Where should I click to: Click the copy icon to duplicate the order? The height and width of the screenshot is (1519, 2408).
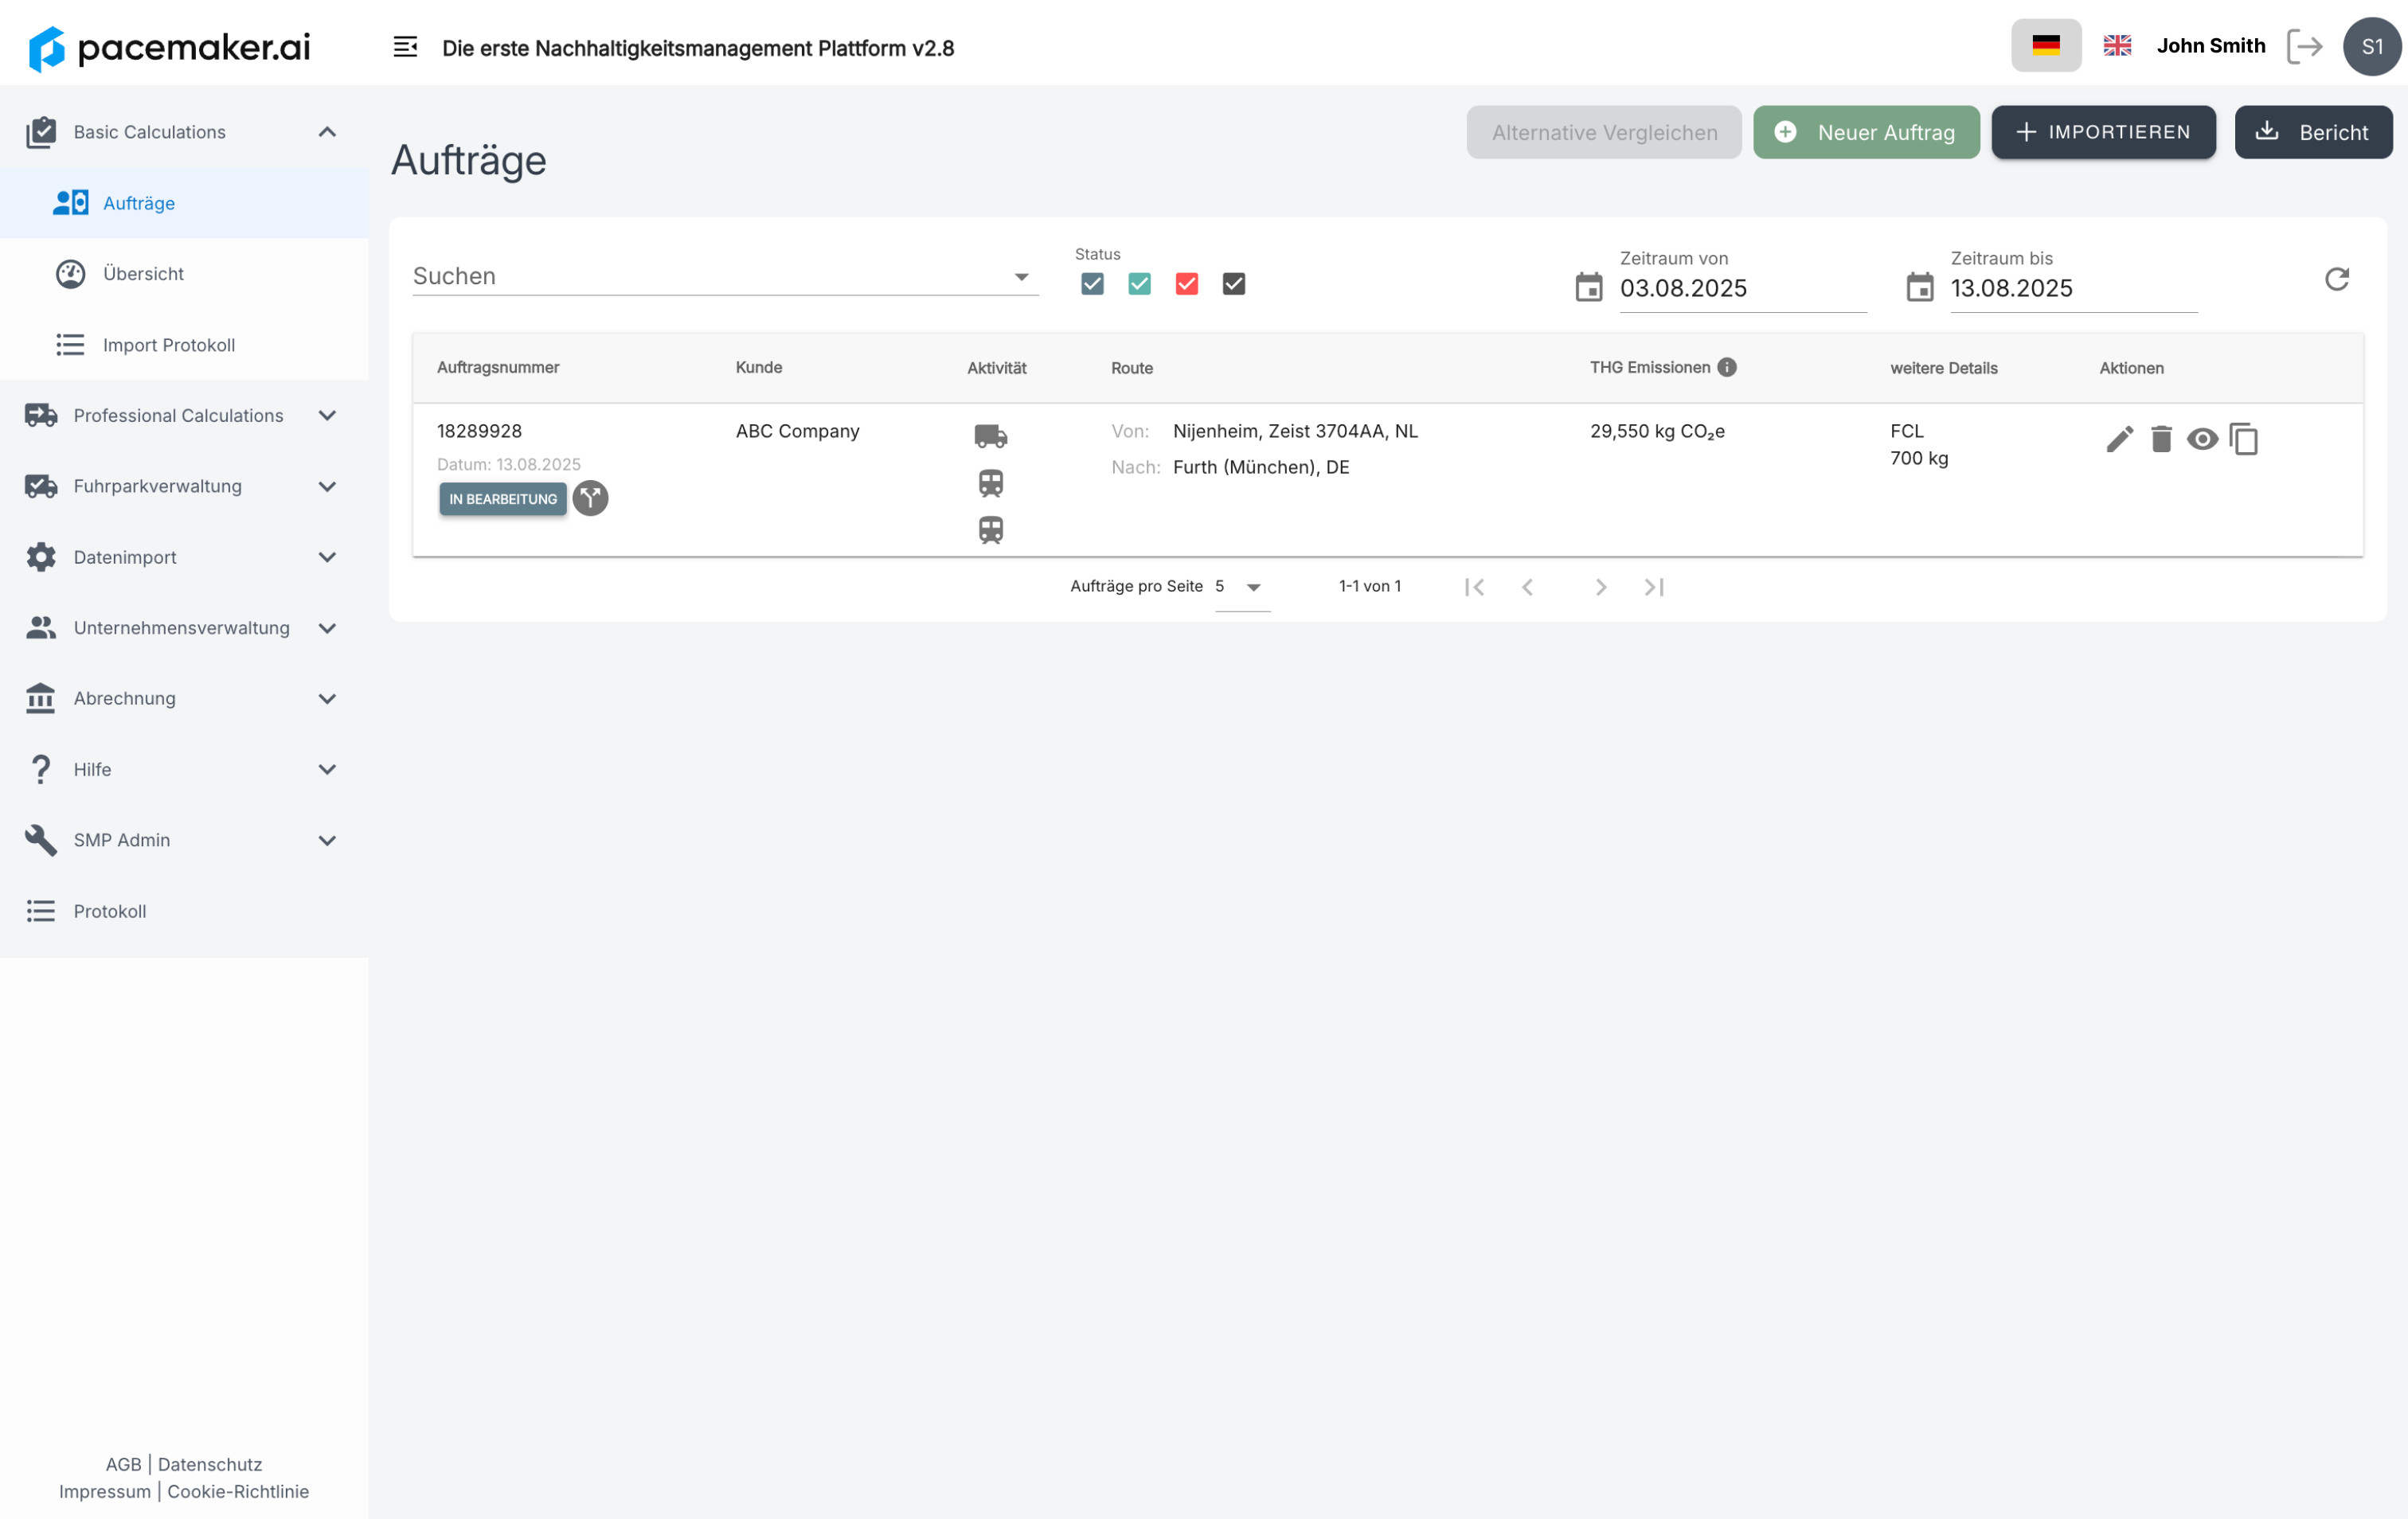(x=2243, y=439)
